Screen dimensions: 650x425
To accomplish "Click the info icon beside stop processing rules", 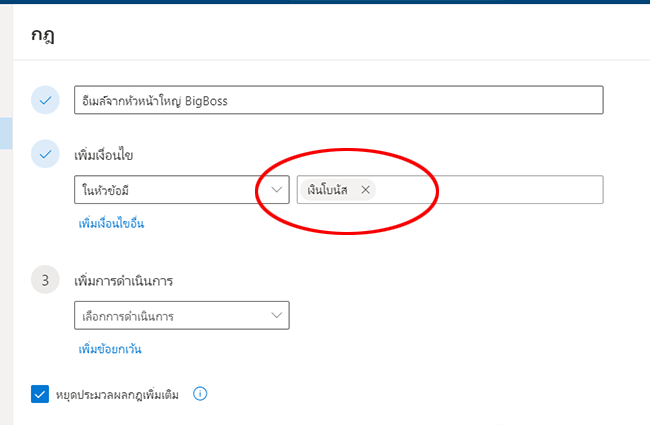I will 200,393.
